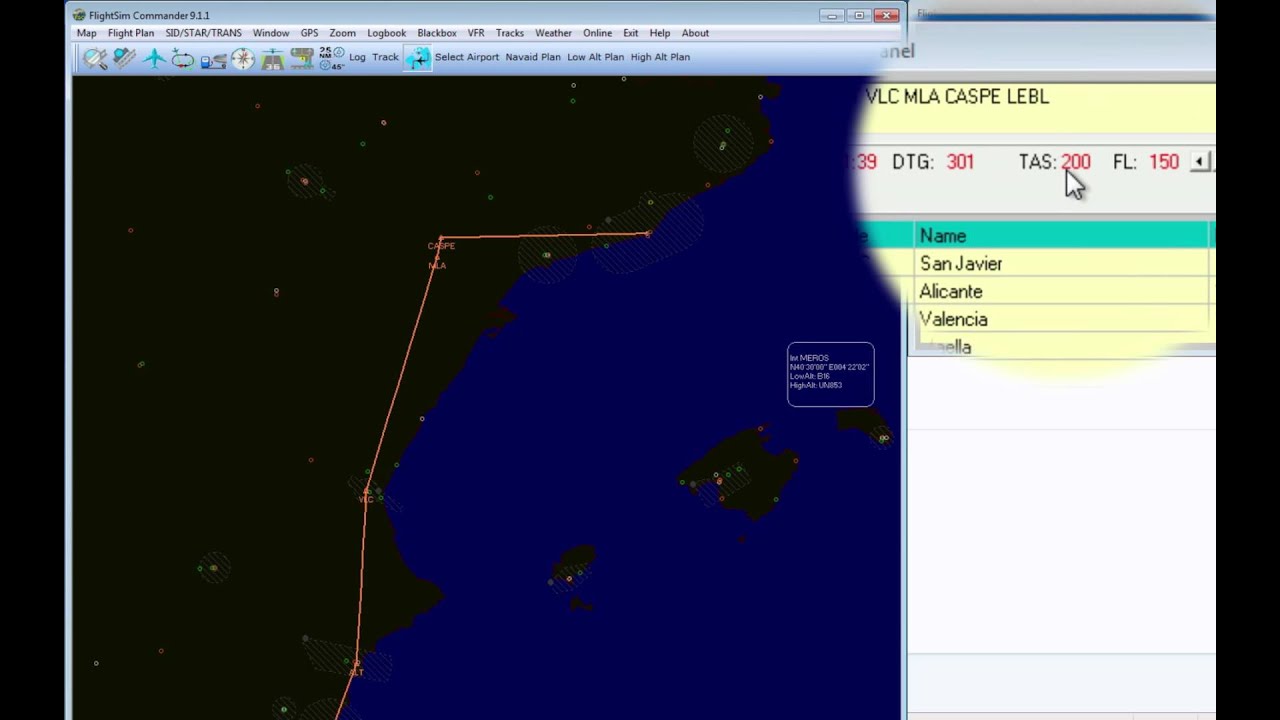Open the About menu
The width and height of the screenshot is (1280, 720).
pyautogui.click(x=695, y=33)
